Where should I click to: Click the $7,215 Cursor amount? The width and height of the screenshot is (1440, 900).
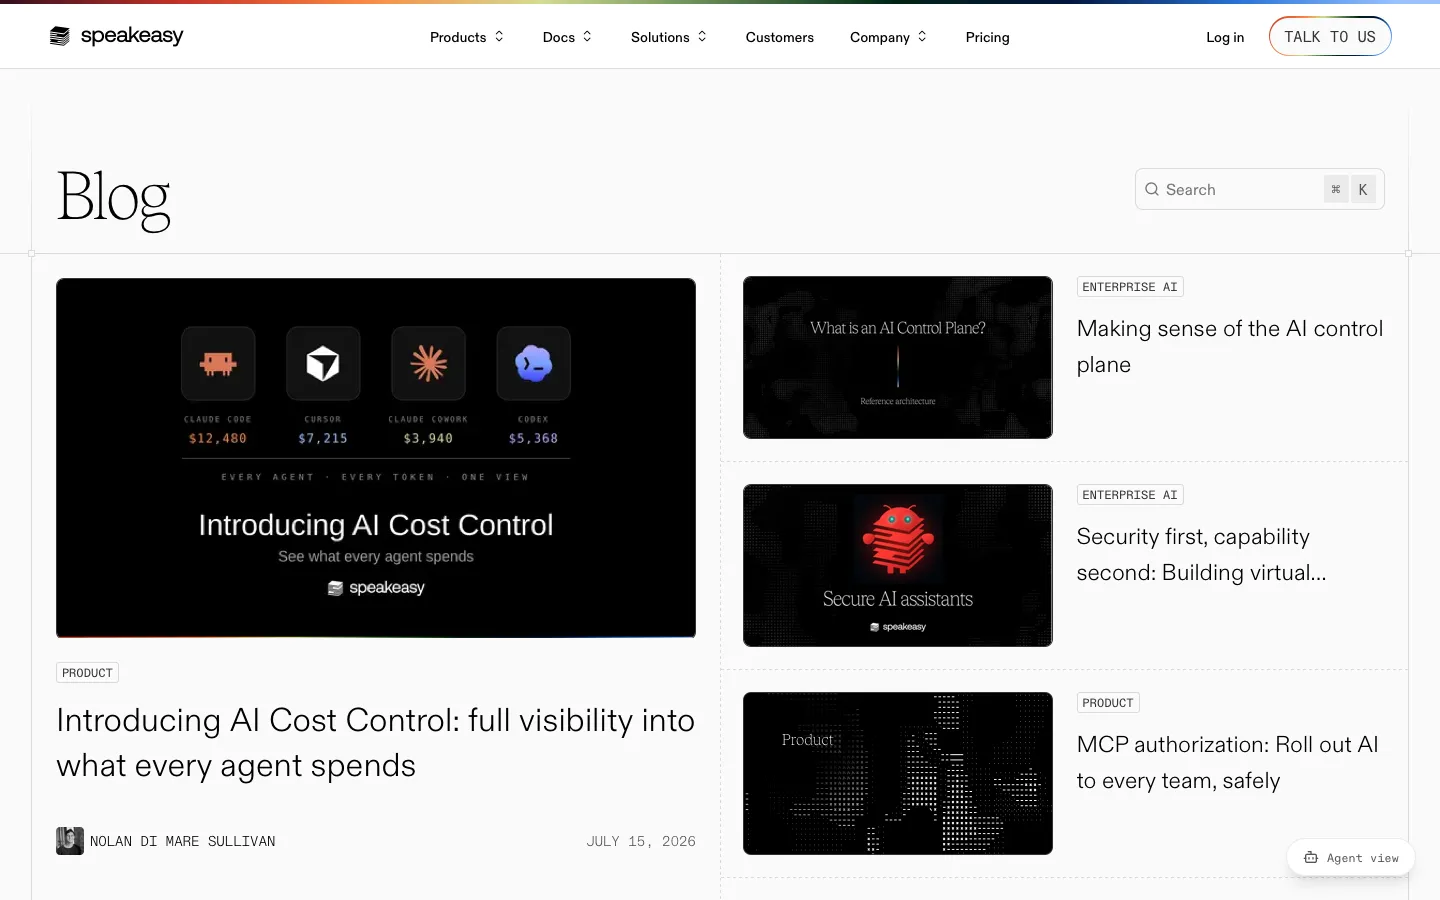323,438
